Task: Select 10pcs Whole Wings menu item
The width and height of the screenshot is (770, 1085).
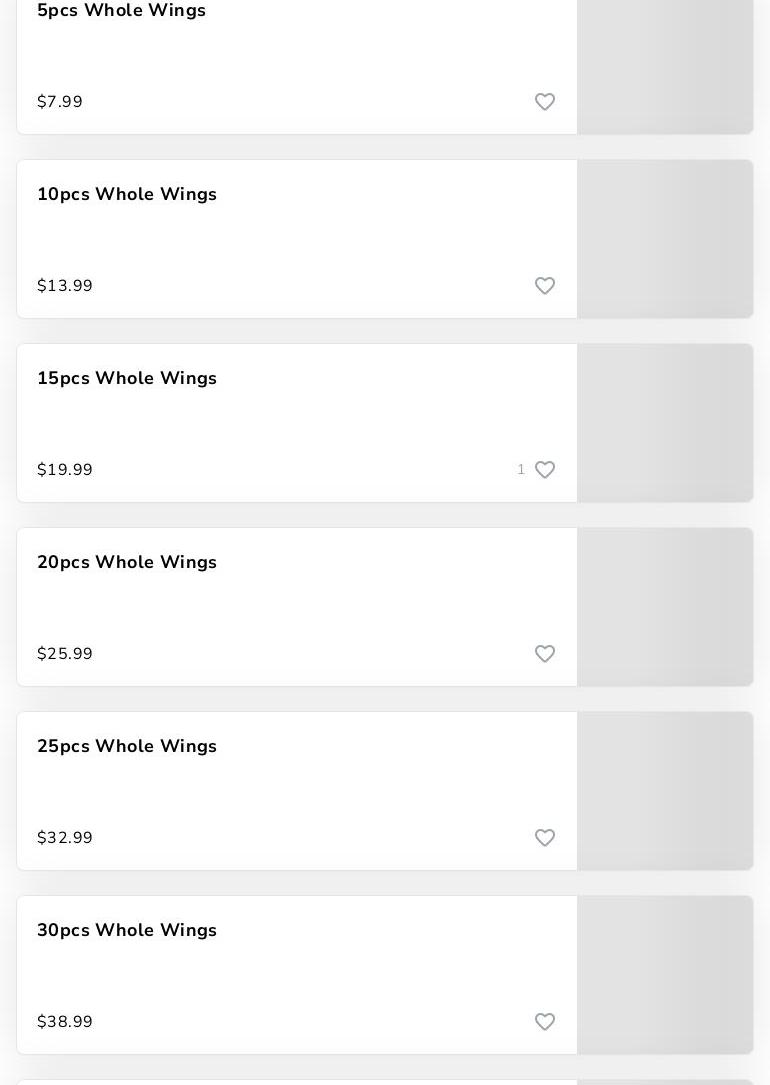Action: click(127, 194)
